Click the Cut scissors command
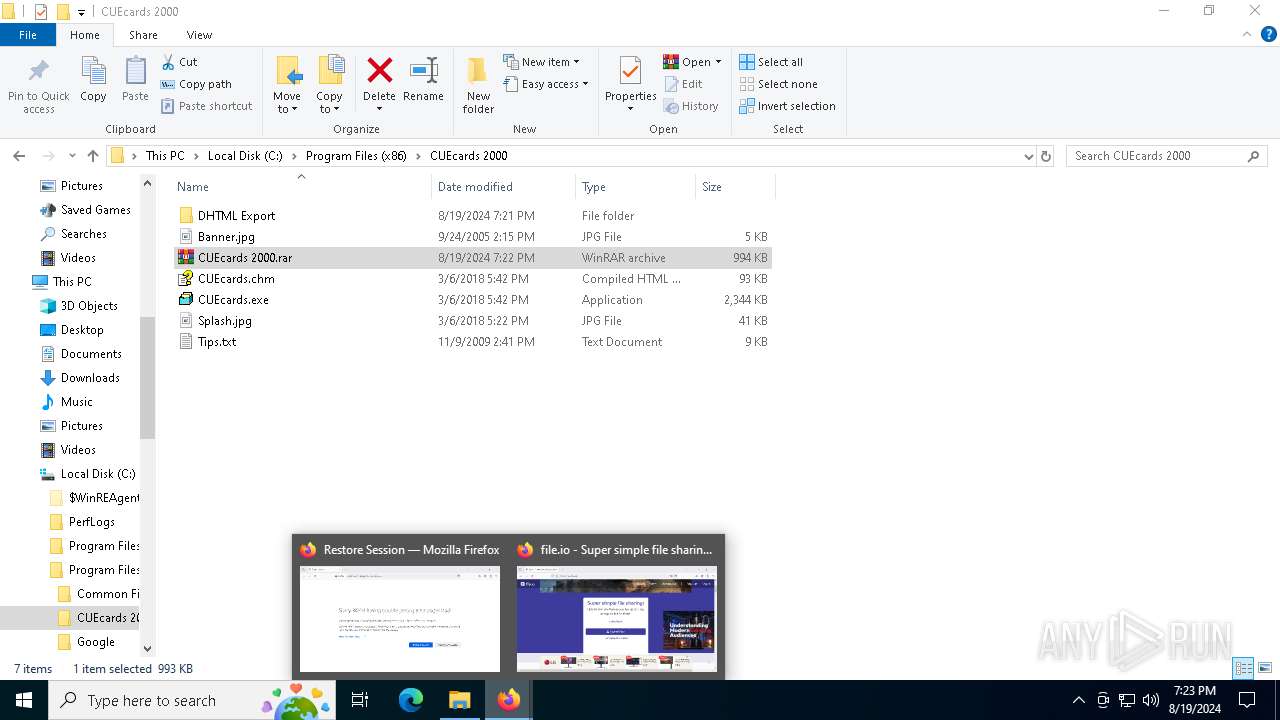1280x720 pixels. [180, 62]
